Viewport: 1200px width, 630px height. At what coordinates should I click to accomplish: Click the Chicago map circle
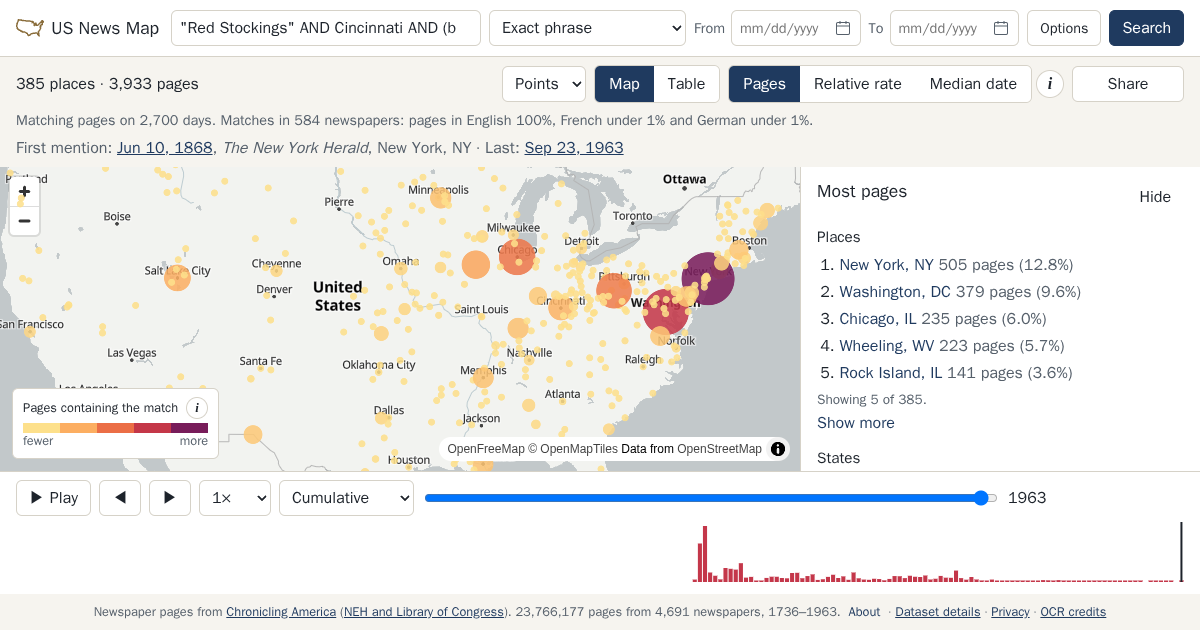(517, 257)
